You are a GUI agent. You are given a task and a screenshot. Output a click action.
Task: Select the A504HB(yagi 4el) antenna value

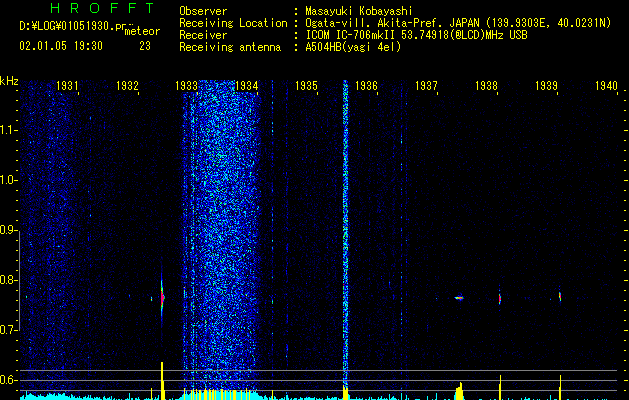pos(353,47)
